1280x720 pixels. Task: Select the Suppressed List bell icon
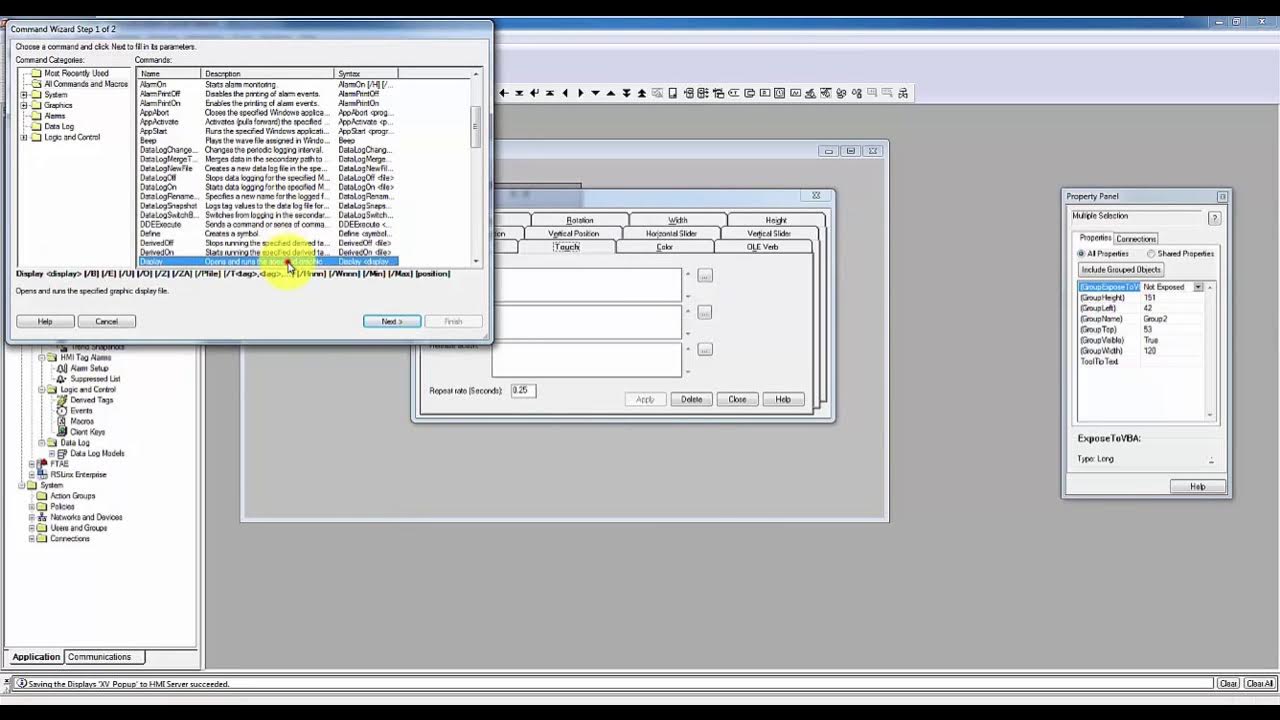tap(62, 379)
